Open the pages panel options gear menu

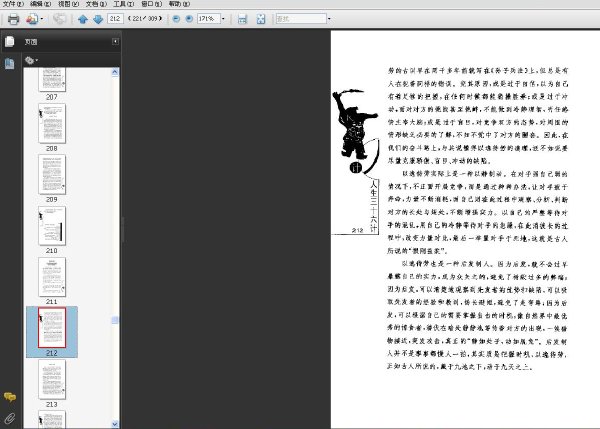31,60
